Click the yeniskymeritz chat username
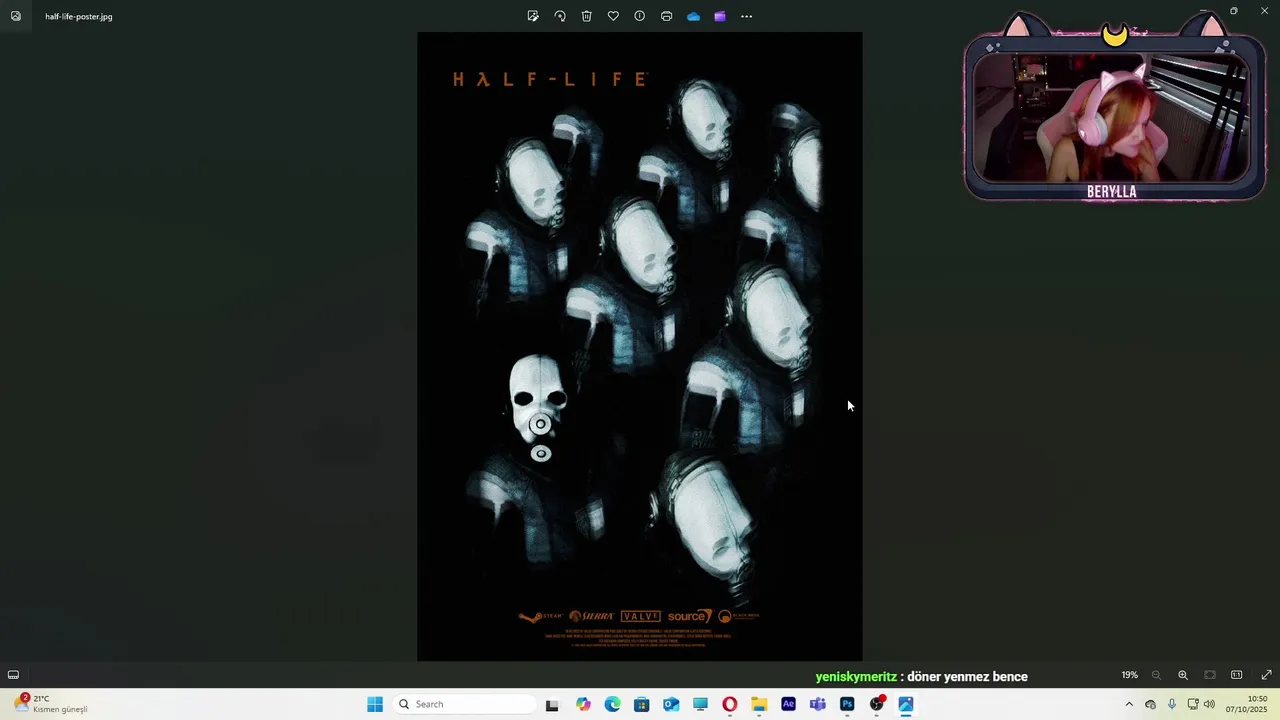 (856, 677)
